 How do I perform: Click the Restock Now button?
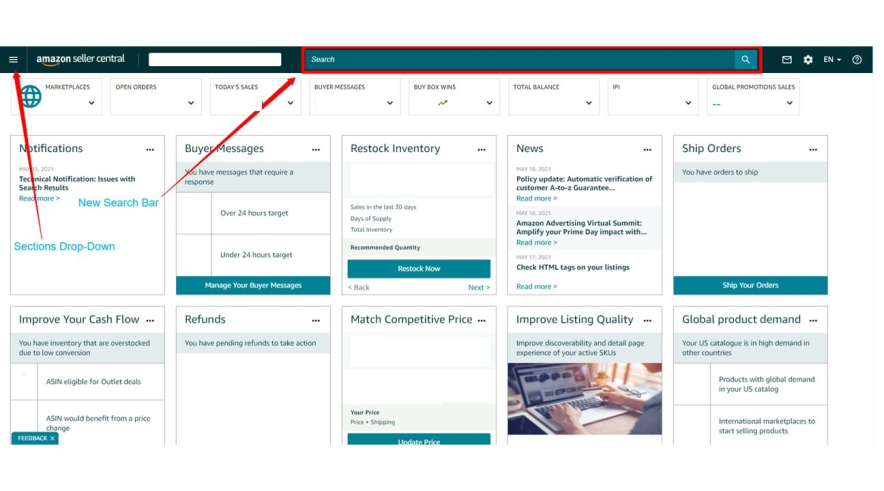tap(419, 269)
